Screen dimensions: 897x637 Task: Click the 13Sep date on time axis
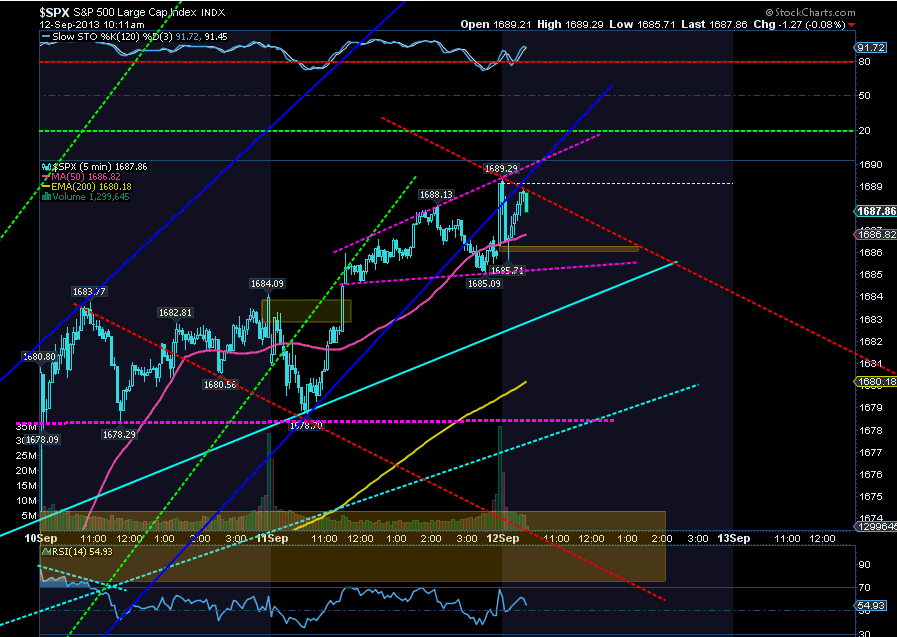[x=733, y=538]
